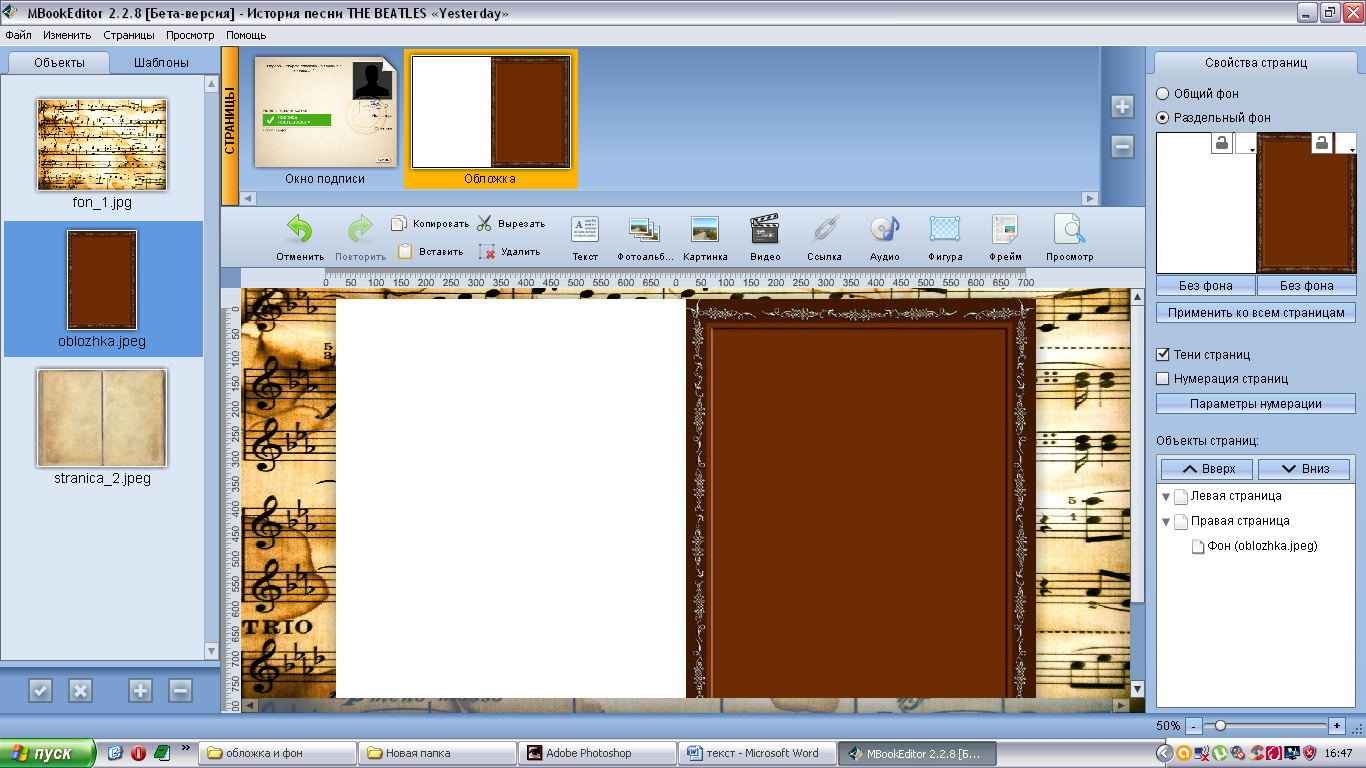
Task: Remove page with the minus button
Action: point(1122,147)
